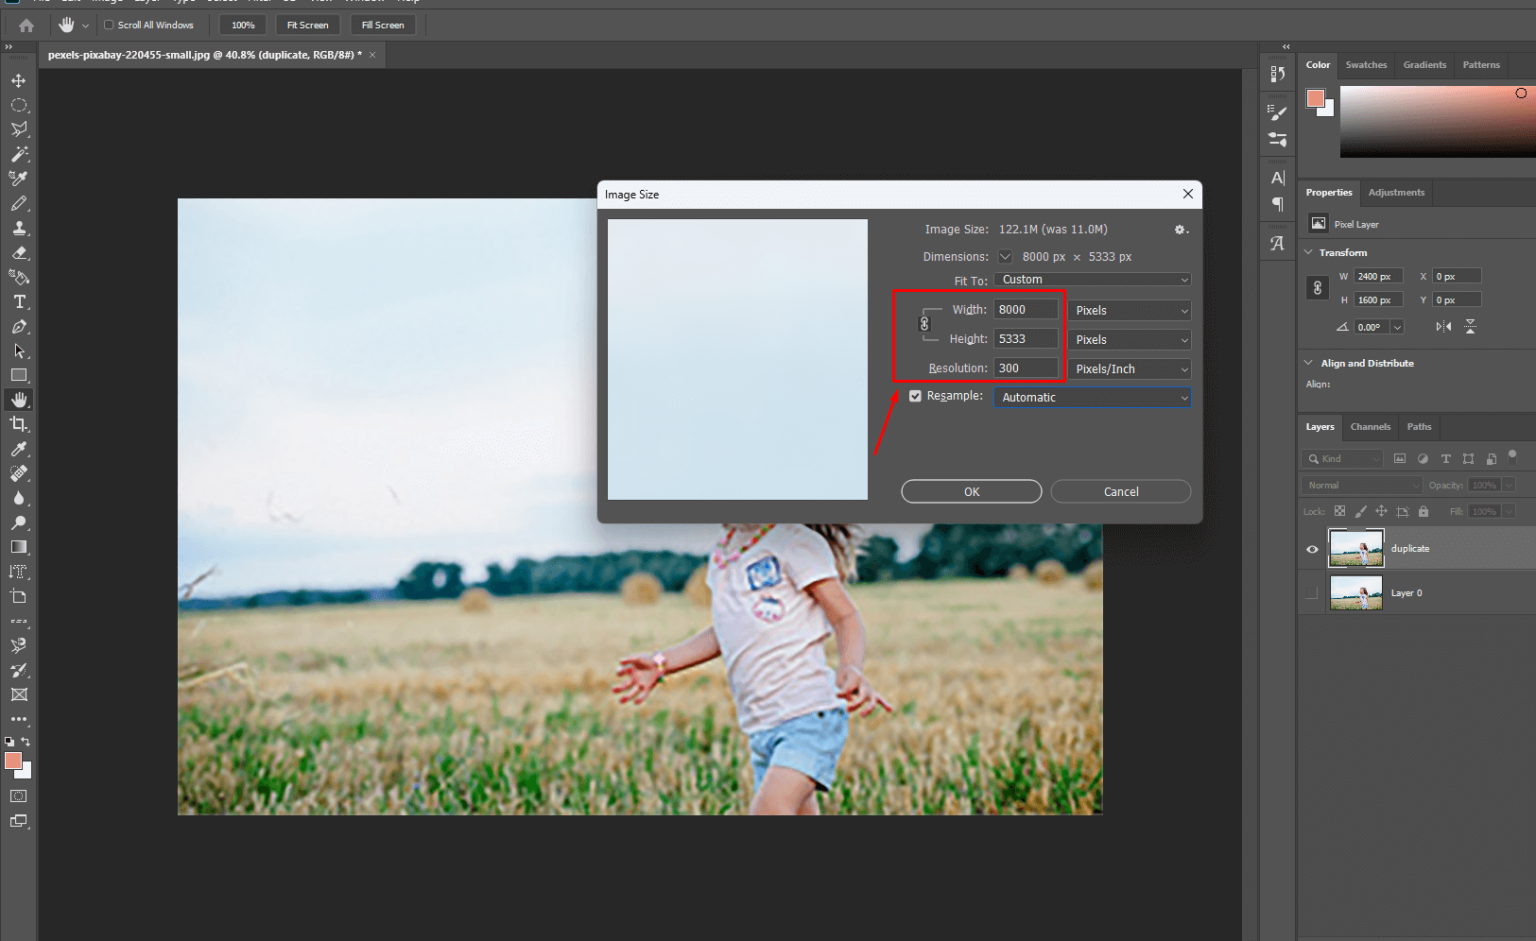Open the Resample method dropdown
Screen dimensions: 1536x941
click(1092, 398)
